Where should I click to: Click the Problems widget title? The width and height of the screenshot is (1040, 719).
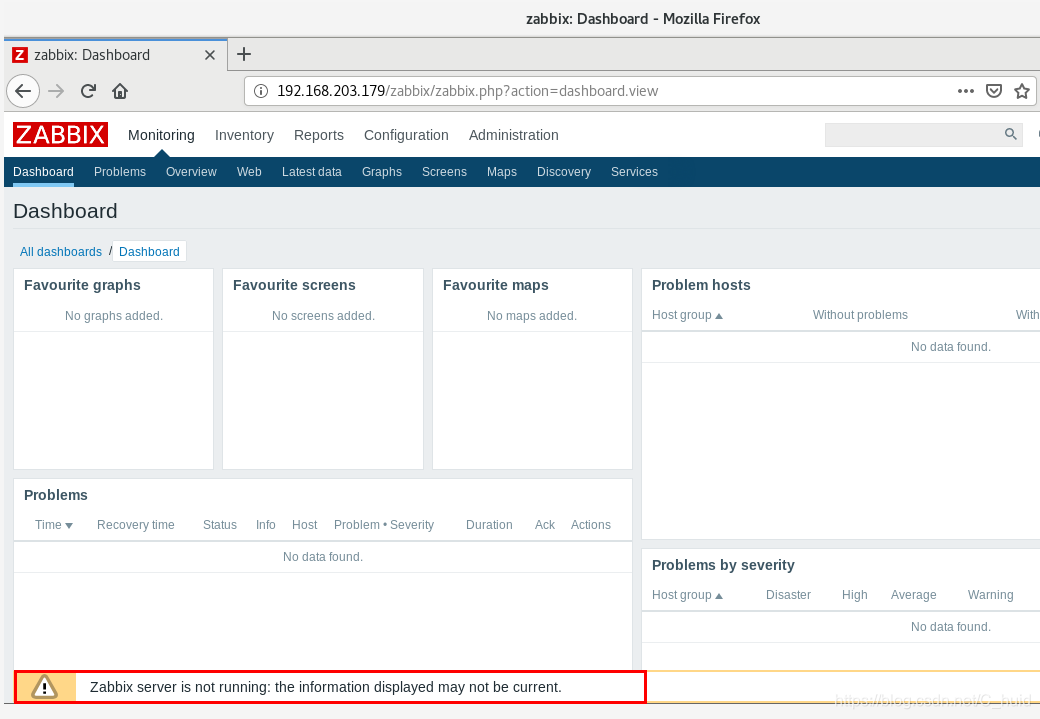point(56,495)
